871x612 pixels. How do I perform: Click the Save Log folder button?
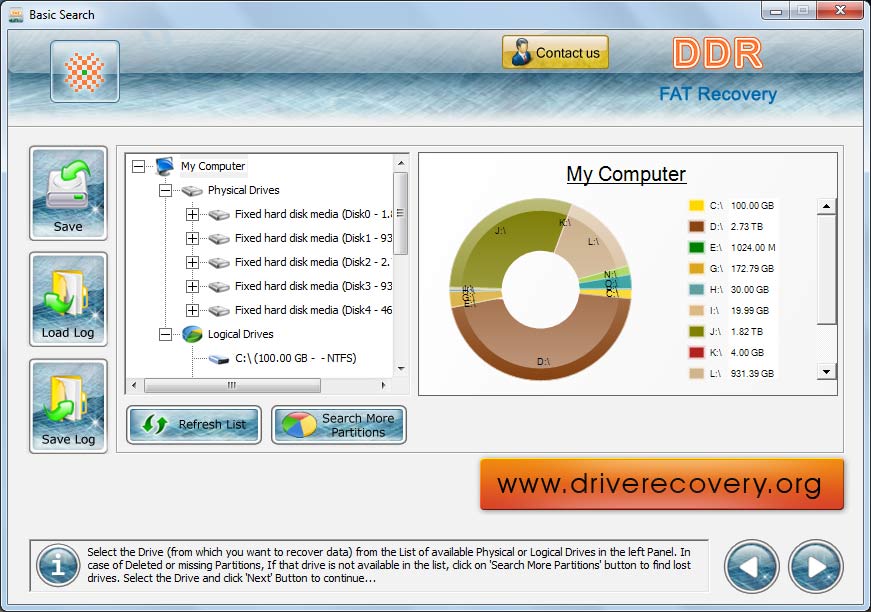click(68, 406)
